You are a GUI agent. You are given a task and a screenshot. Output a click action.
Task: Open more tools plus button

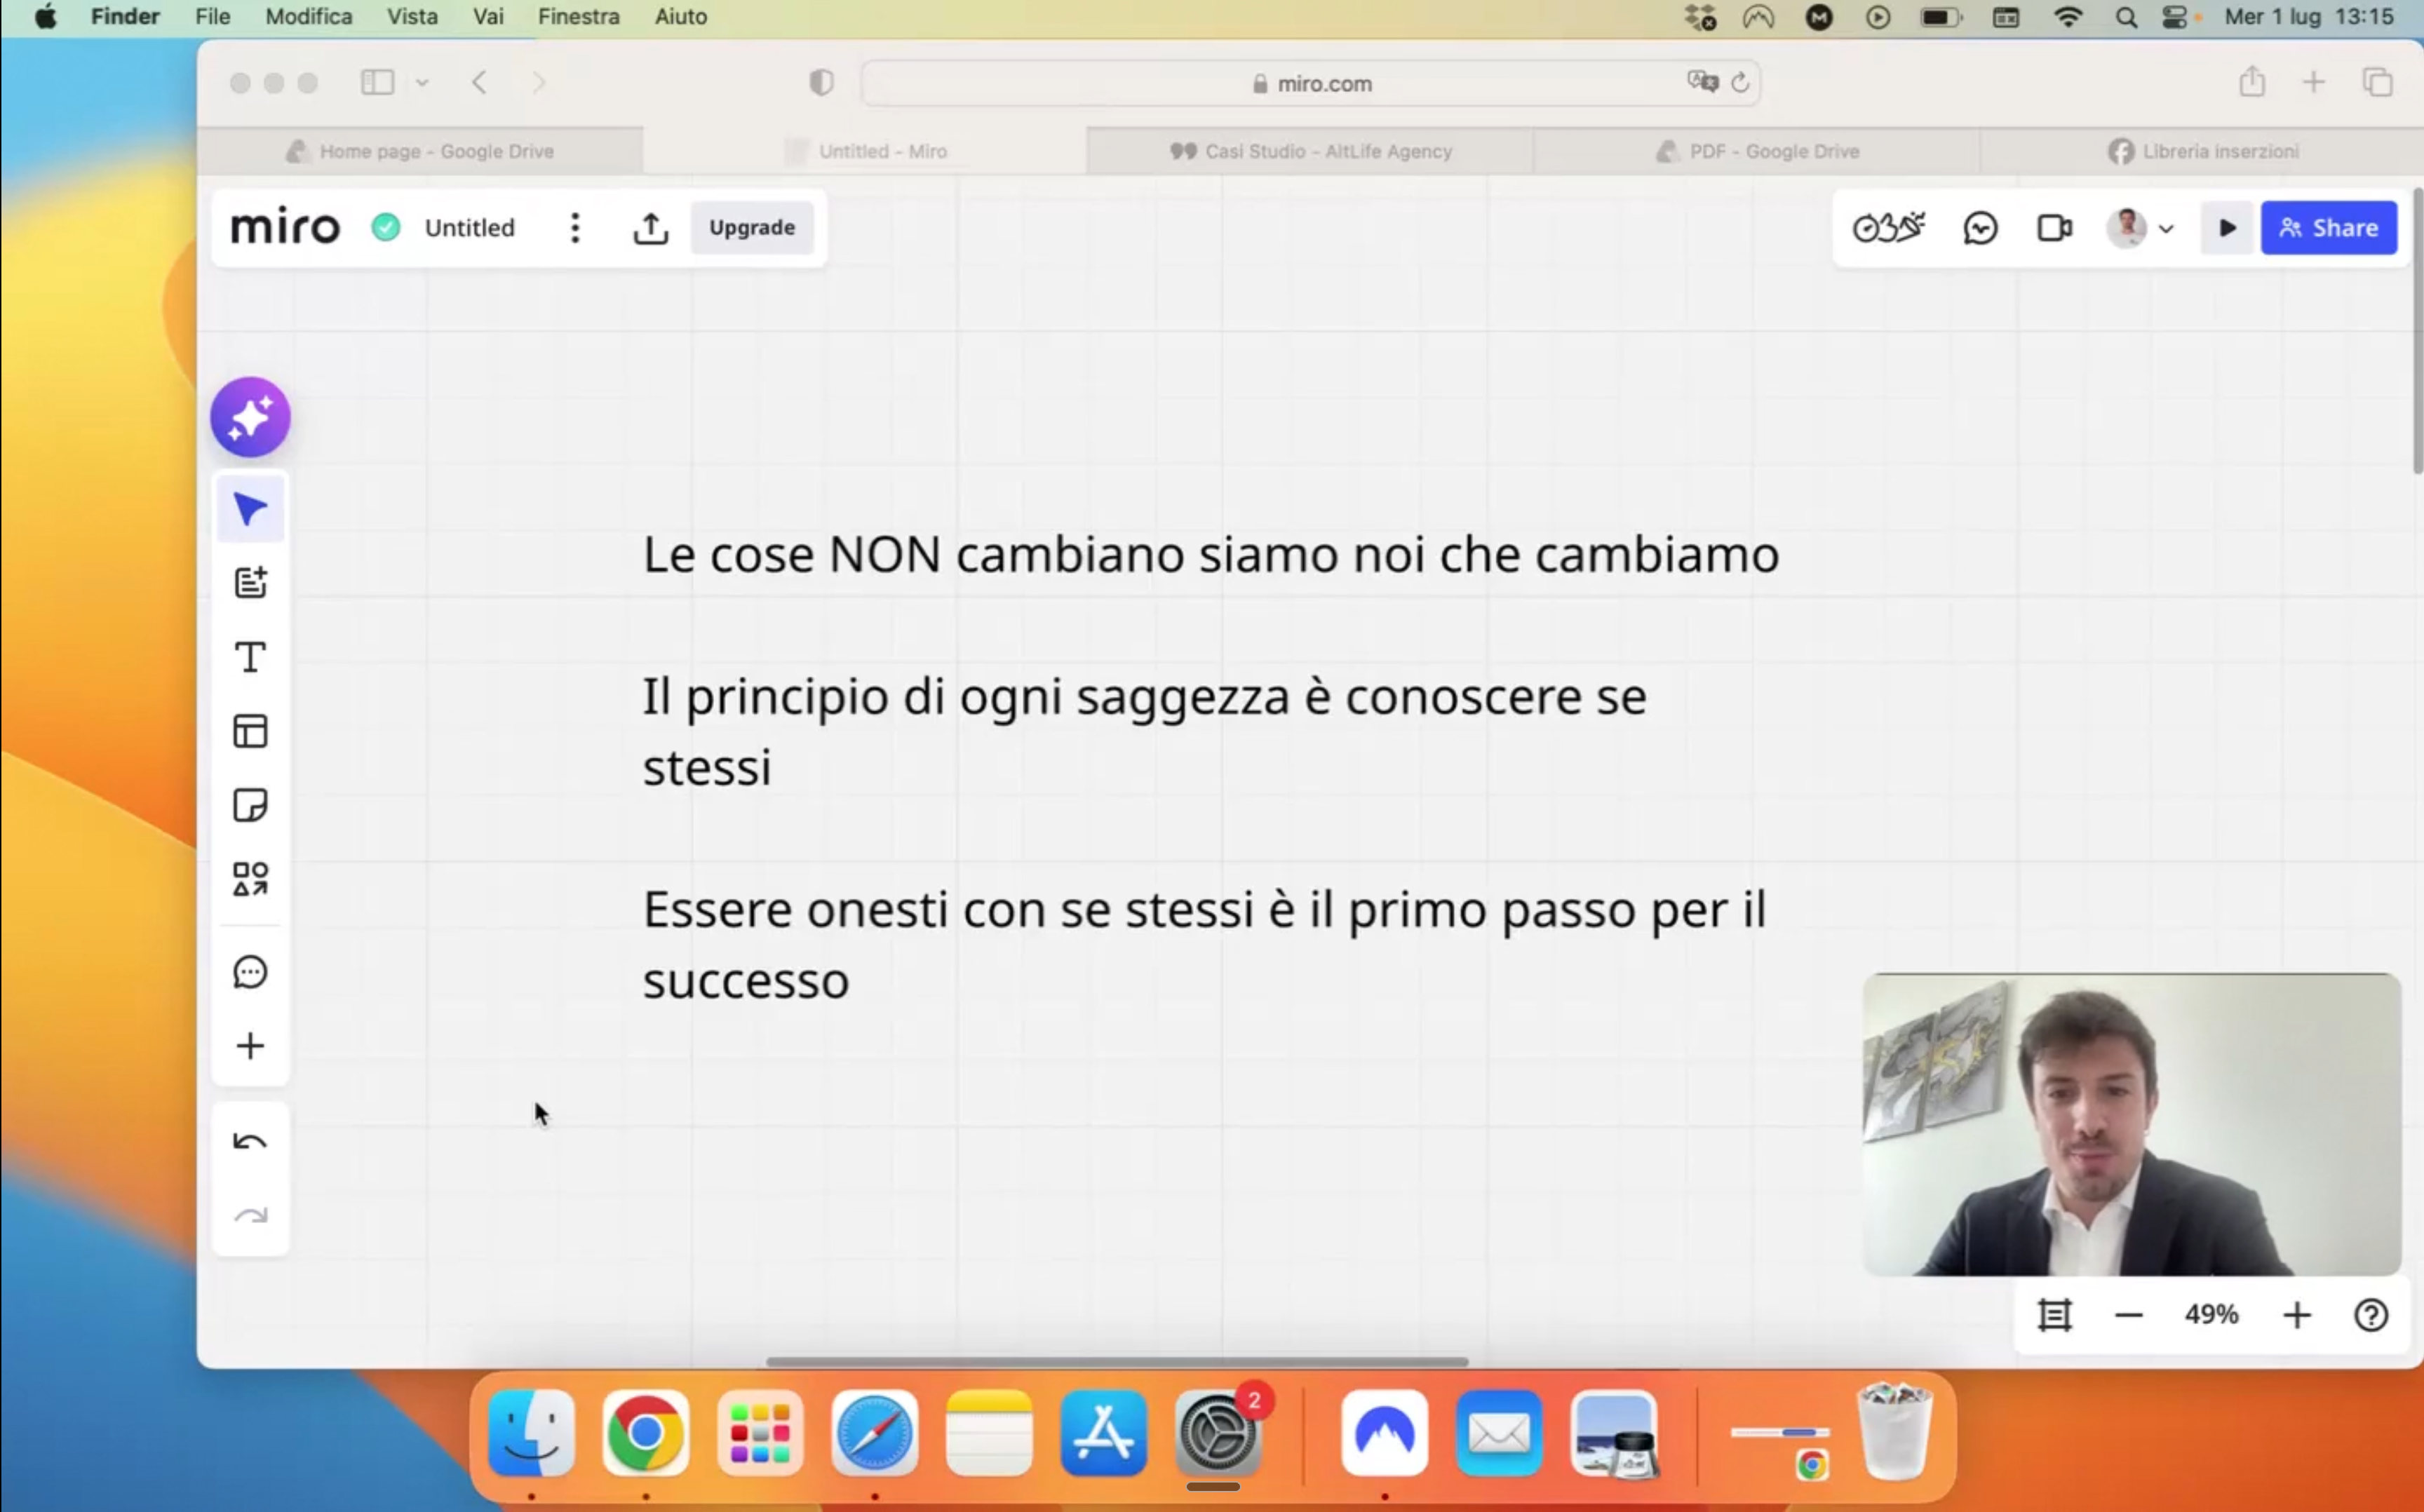(x=250, y=1046)
